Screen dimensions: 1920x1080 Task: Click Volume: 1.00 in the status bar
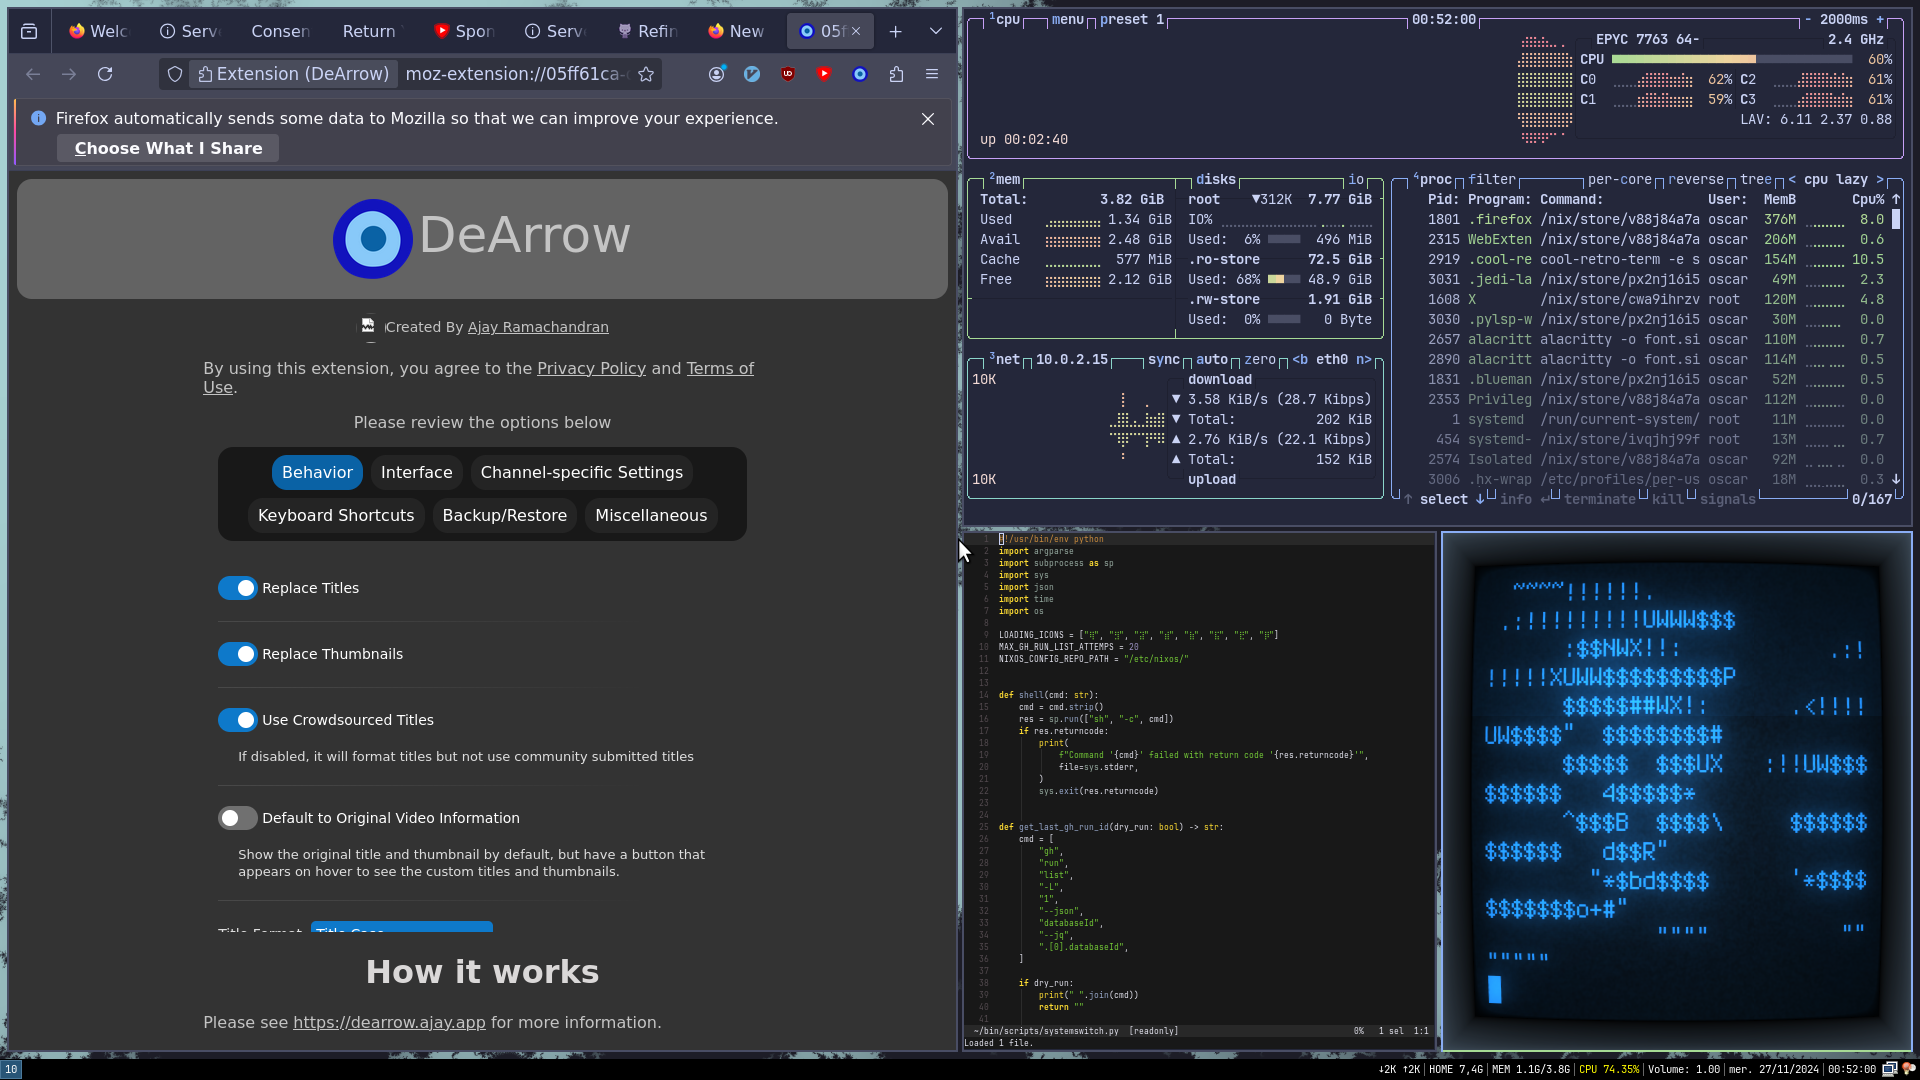tap(1683, 1069)
